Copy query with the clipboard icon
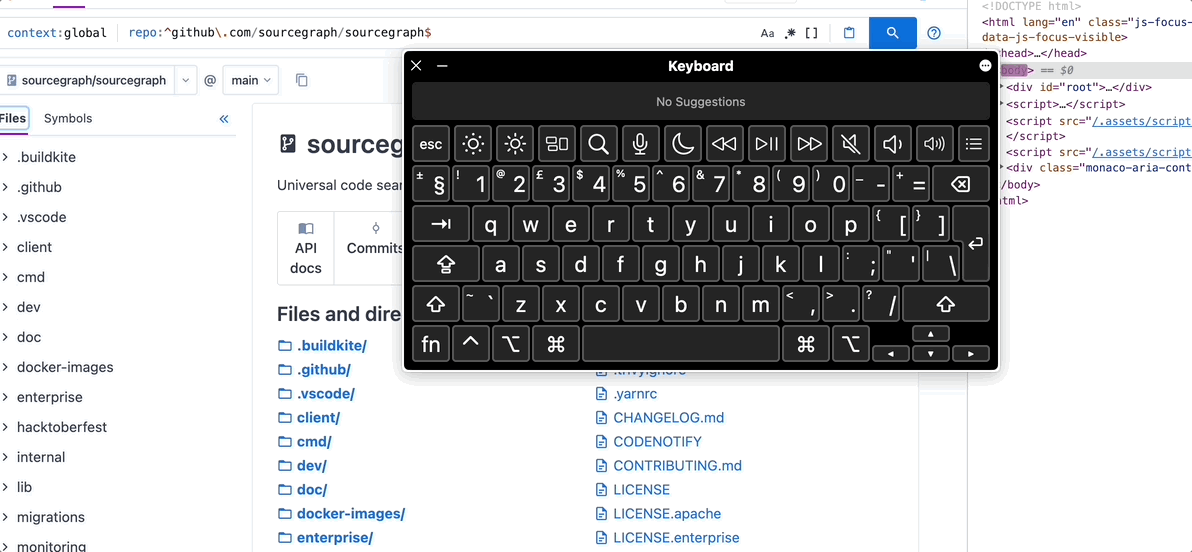Screen dimensions: 1192x552 point(849,33)
